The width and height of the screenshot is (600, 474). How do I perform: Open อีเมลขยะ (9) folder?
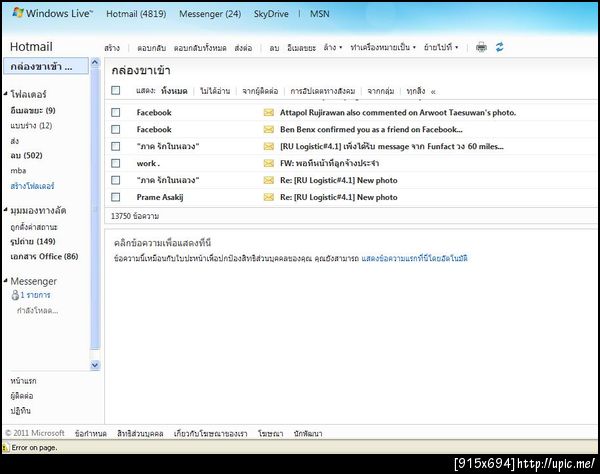tap(33, 111)
